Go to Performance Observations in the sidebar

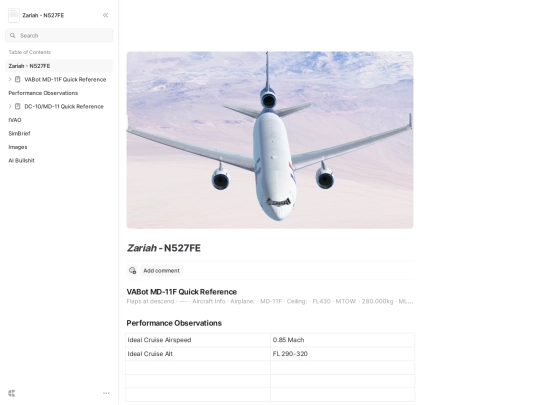click(x=43, y=93)
